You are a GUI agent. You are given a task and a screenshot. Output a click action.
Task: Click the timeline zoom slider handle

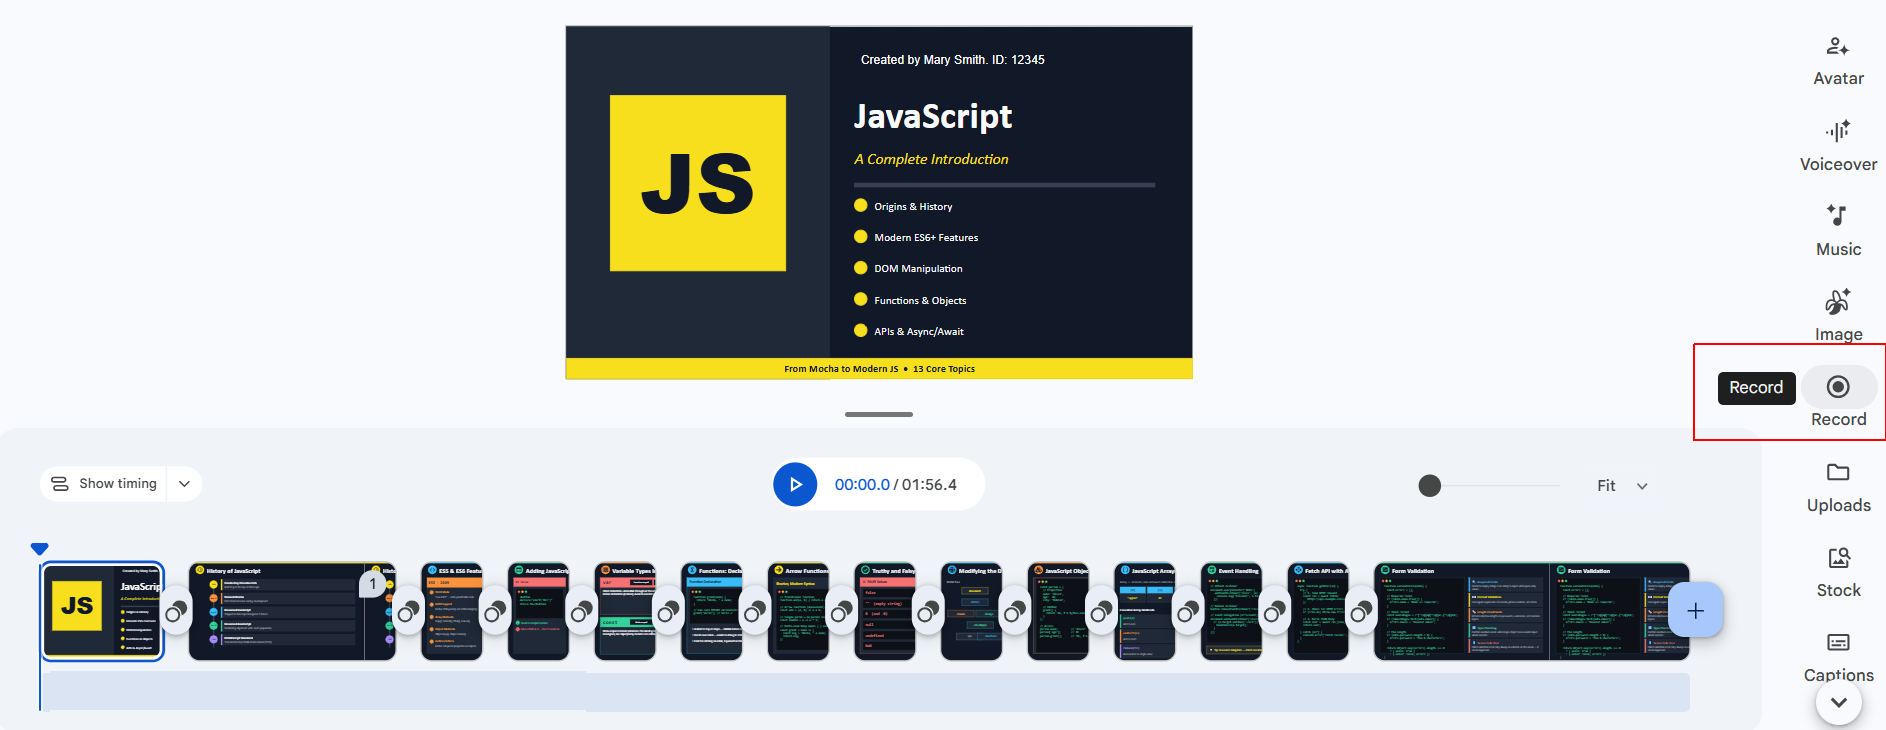pos(1430,486)
